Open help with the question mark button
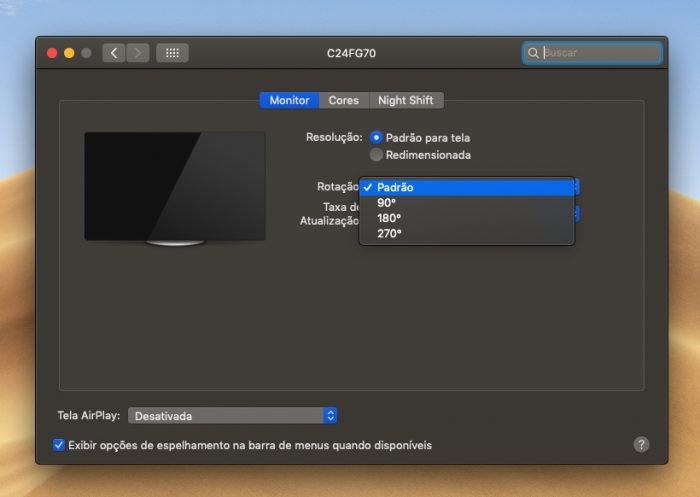700x497 pixels. pyautogui.click(x=641, y=444)
